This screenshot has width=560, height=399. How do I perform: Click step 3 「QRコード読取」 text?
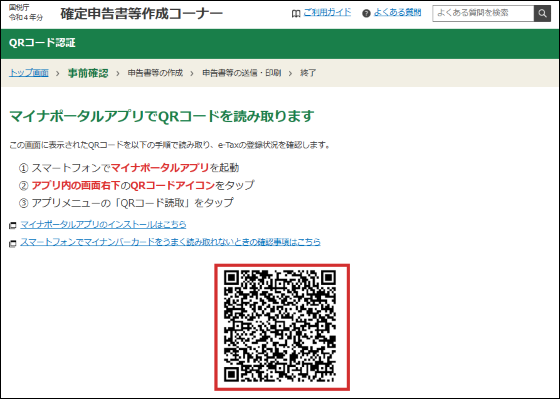tap(153, 203)
